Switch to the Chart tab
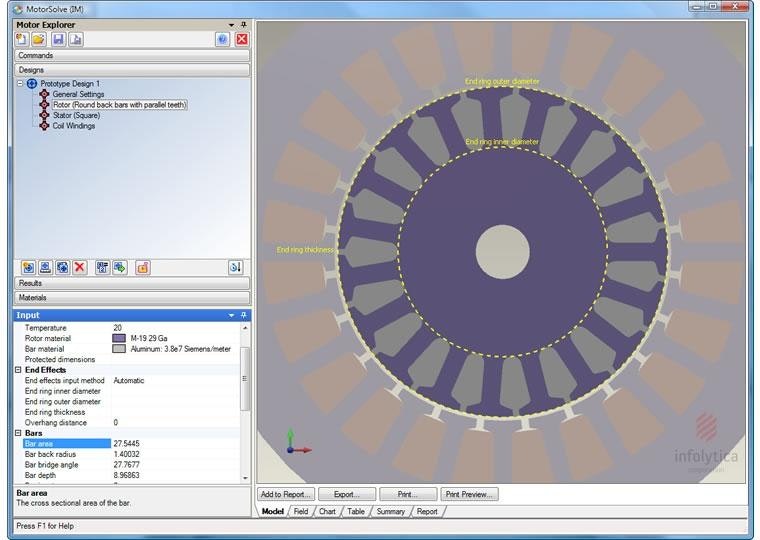The width and height of the screenshot is (760, 540). point(327,511)
